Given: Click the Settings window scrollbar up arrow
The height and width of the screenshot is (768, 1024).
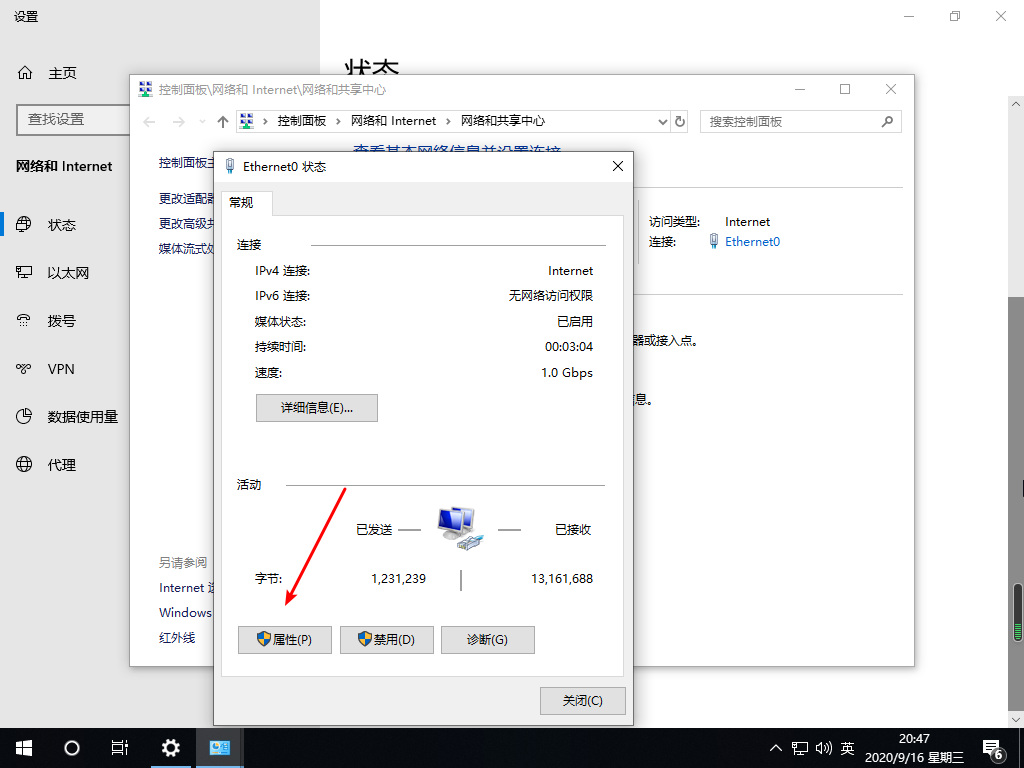Looking at the screenshot, I should point(1016,103).
